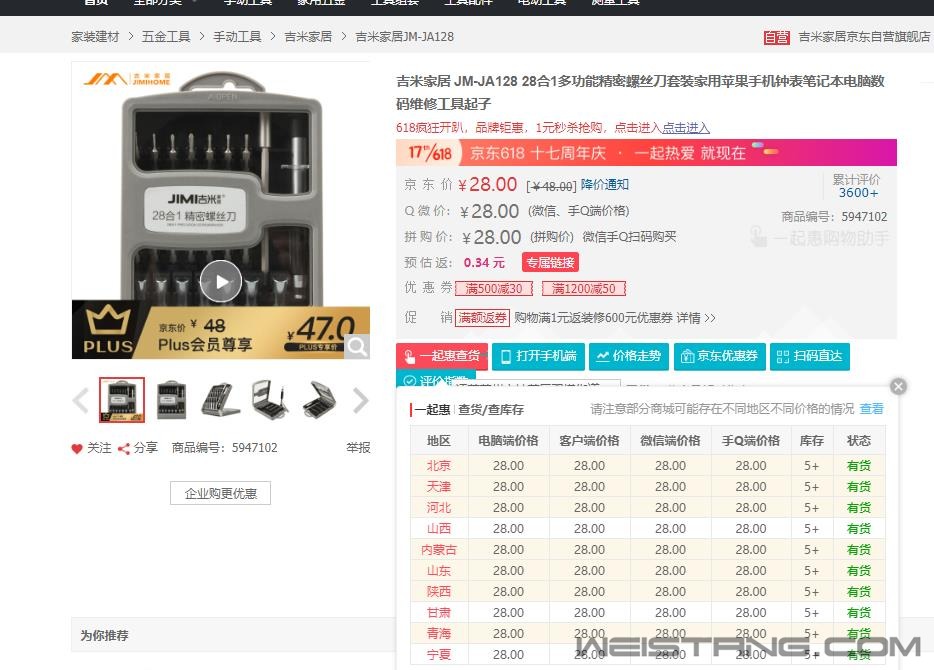Image resolution: width=934 pixels, height=670 pixels.
Task: Select 山东 in the region column
Action: tap(439, 571)
